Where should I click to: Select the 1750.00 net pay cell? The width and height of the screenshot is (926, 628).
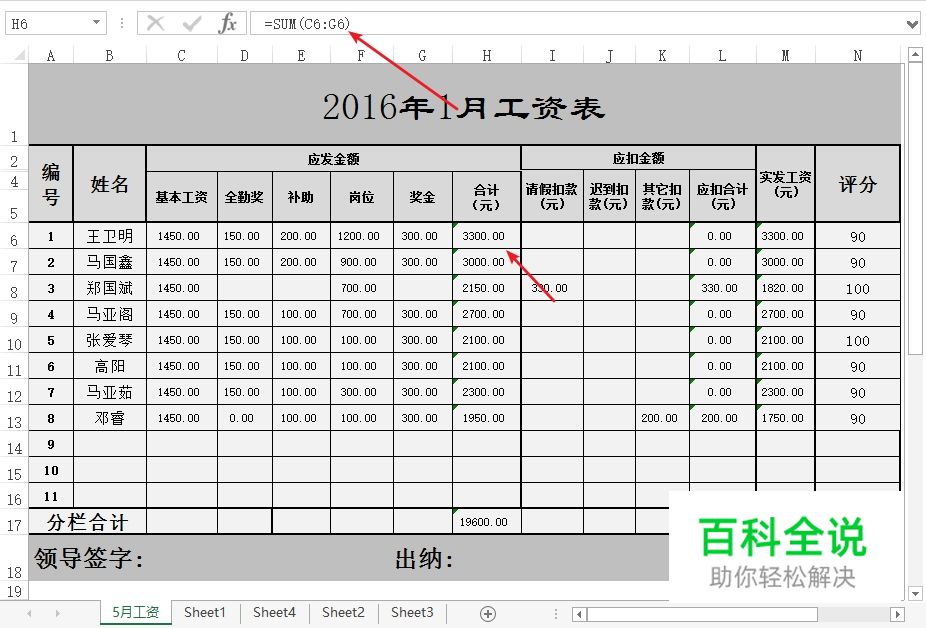point(785,418)
